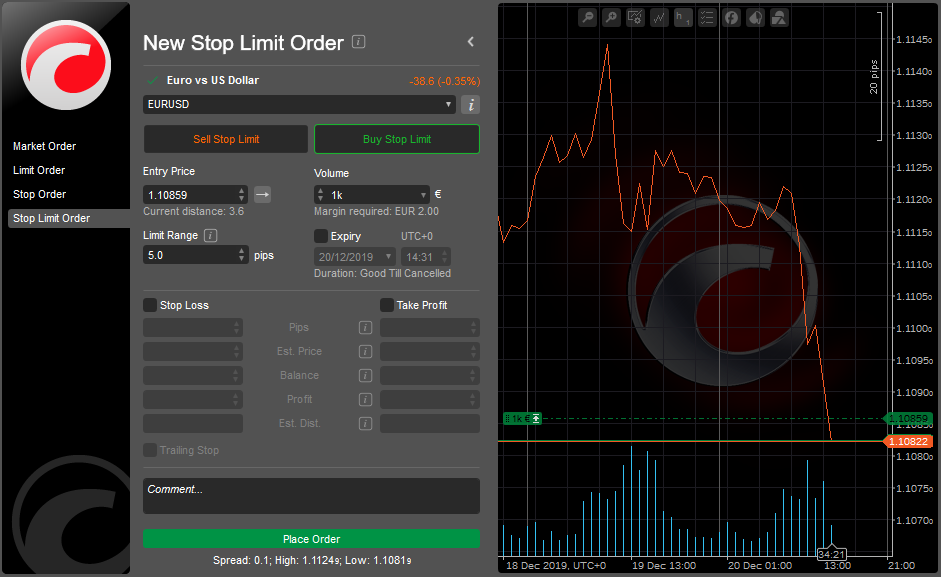Open the shapes drawing tools icon
This screenshot has height=577, width=941.
click(x=779, y=17)
